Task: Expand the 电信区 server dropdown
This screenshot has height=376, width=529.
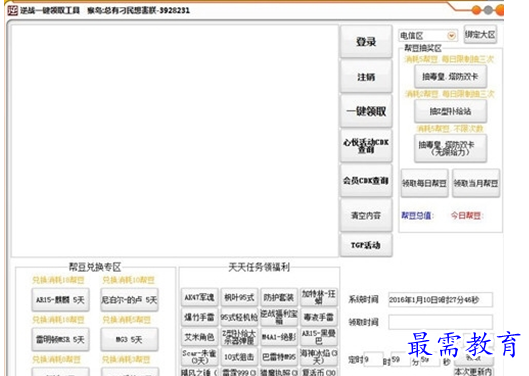Action: click(x=451, y=35)
